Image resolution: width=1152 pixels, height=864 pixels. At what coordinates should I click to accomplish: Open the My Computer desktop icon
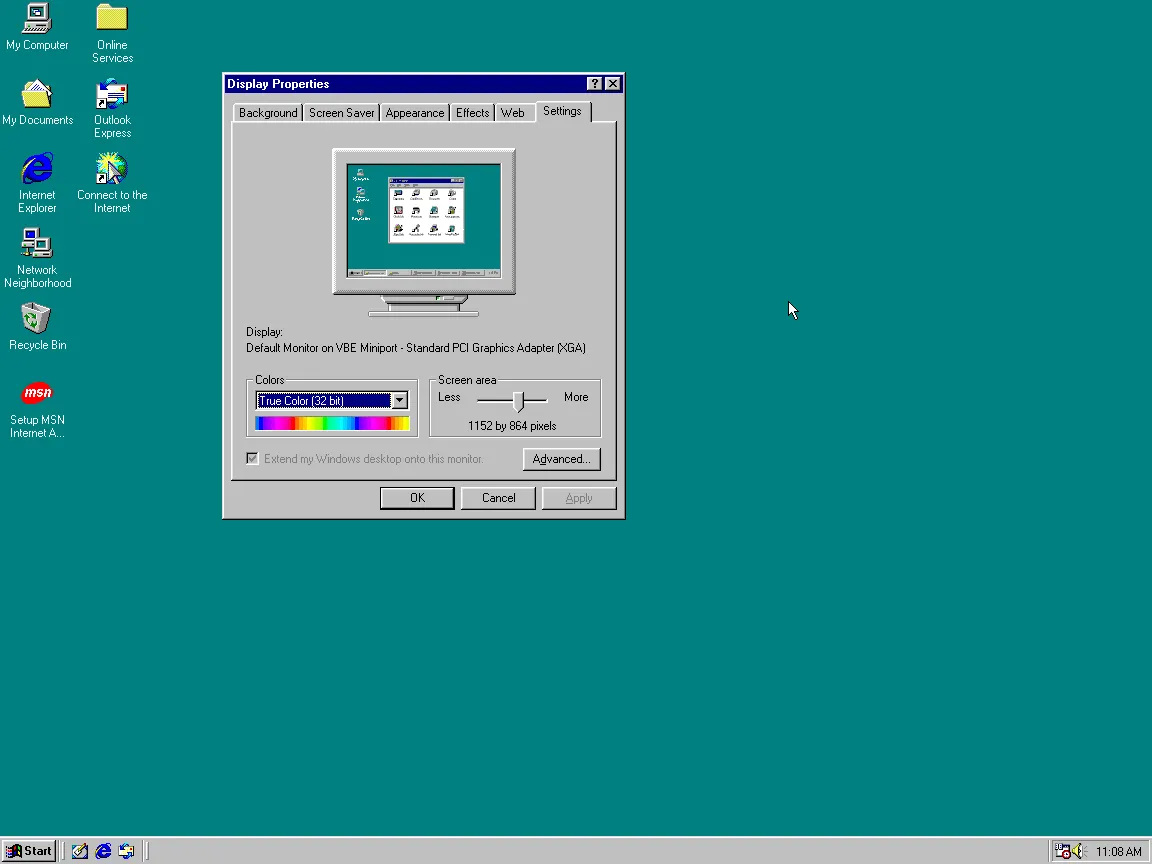coord(37,19)
